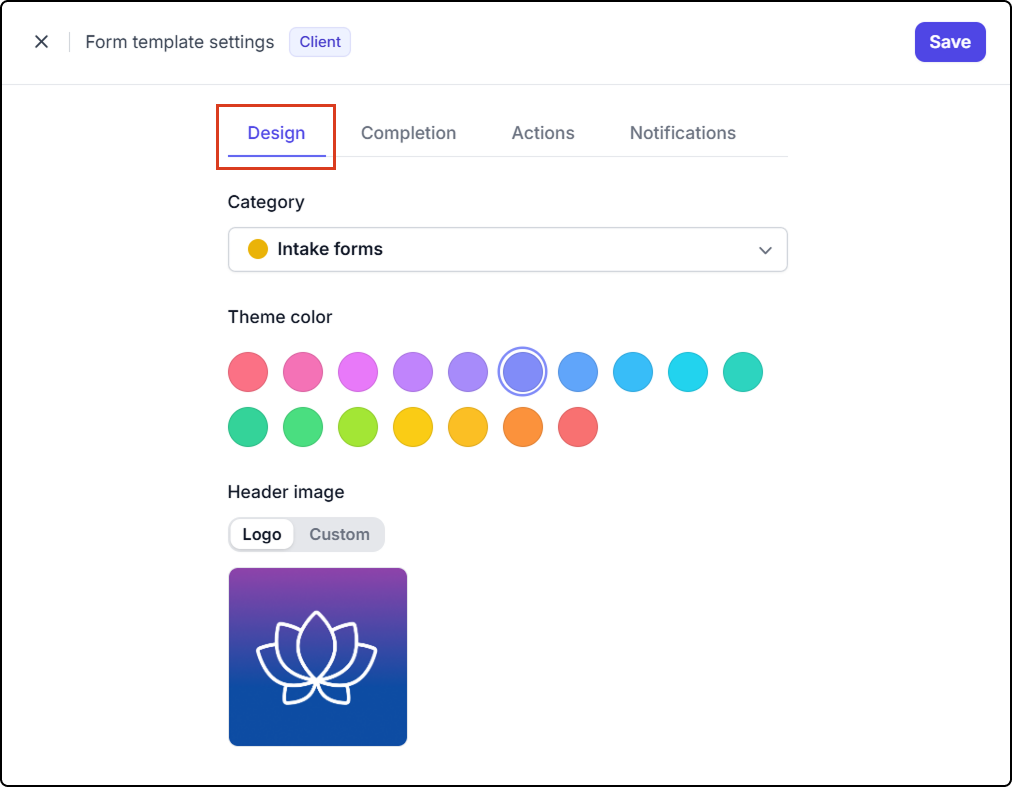
Task: Expand the Category dropdown chevron
Action: point(765,250)
